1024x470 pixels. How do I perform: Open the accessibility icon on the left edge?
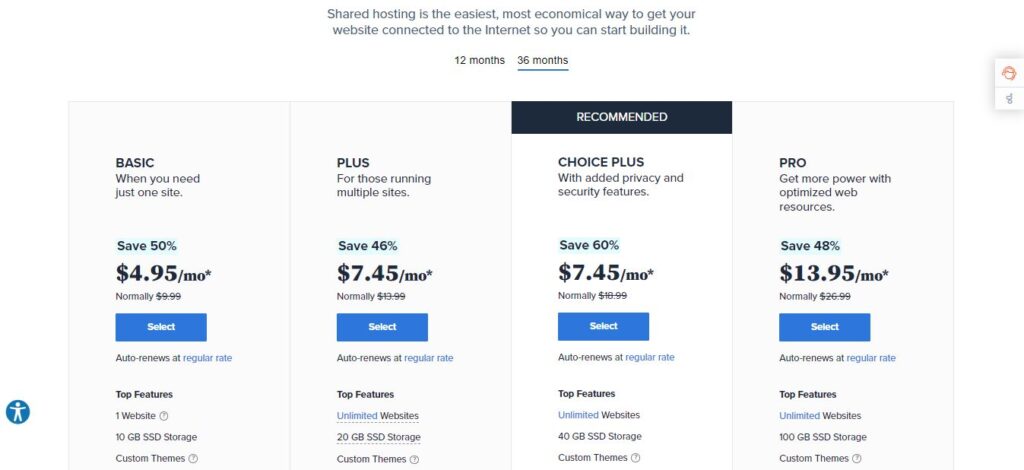(x=18, y=412)
